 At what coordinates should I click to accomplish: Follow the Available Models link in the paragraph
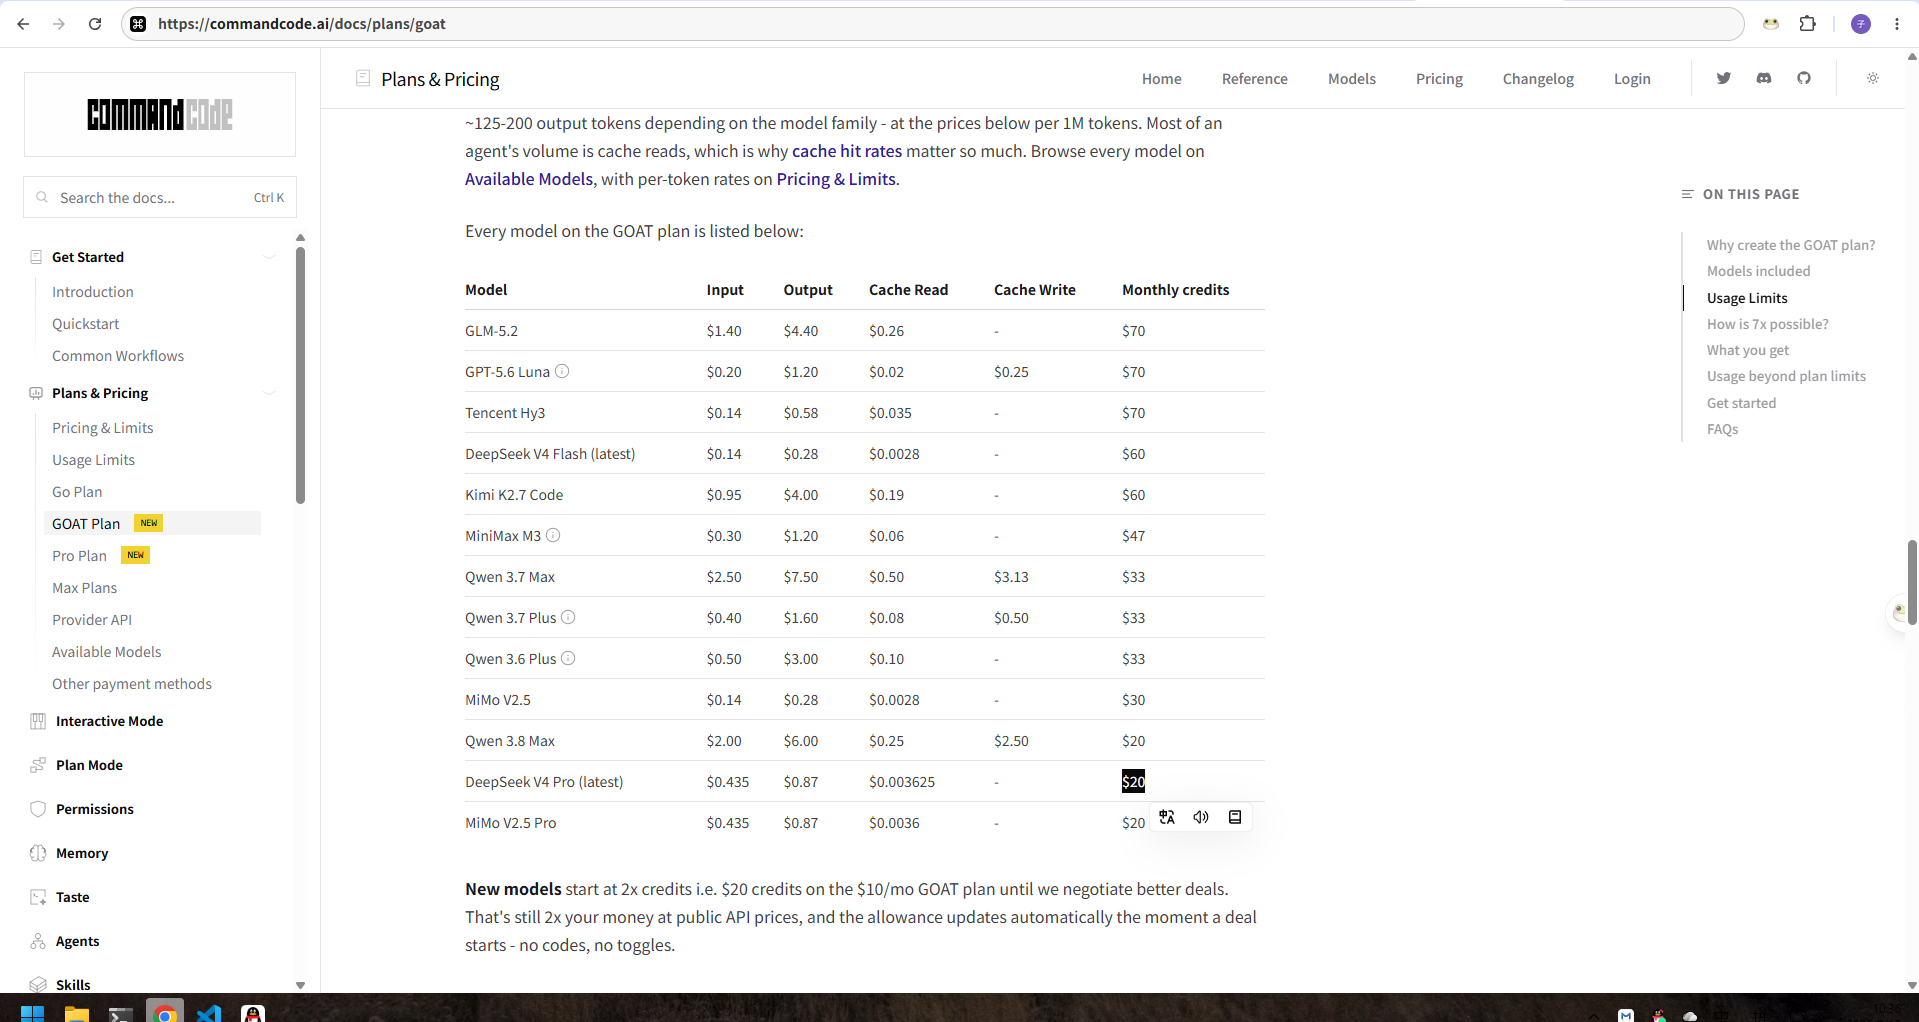click(529, 179)
